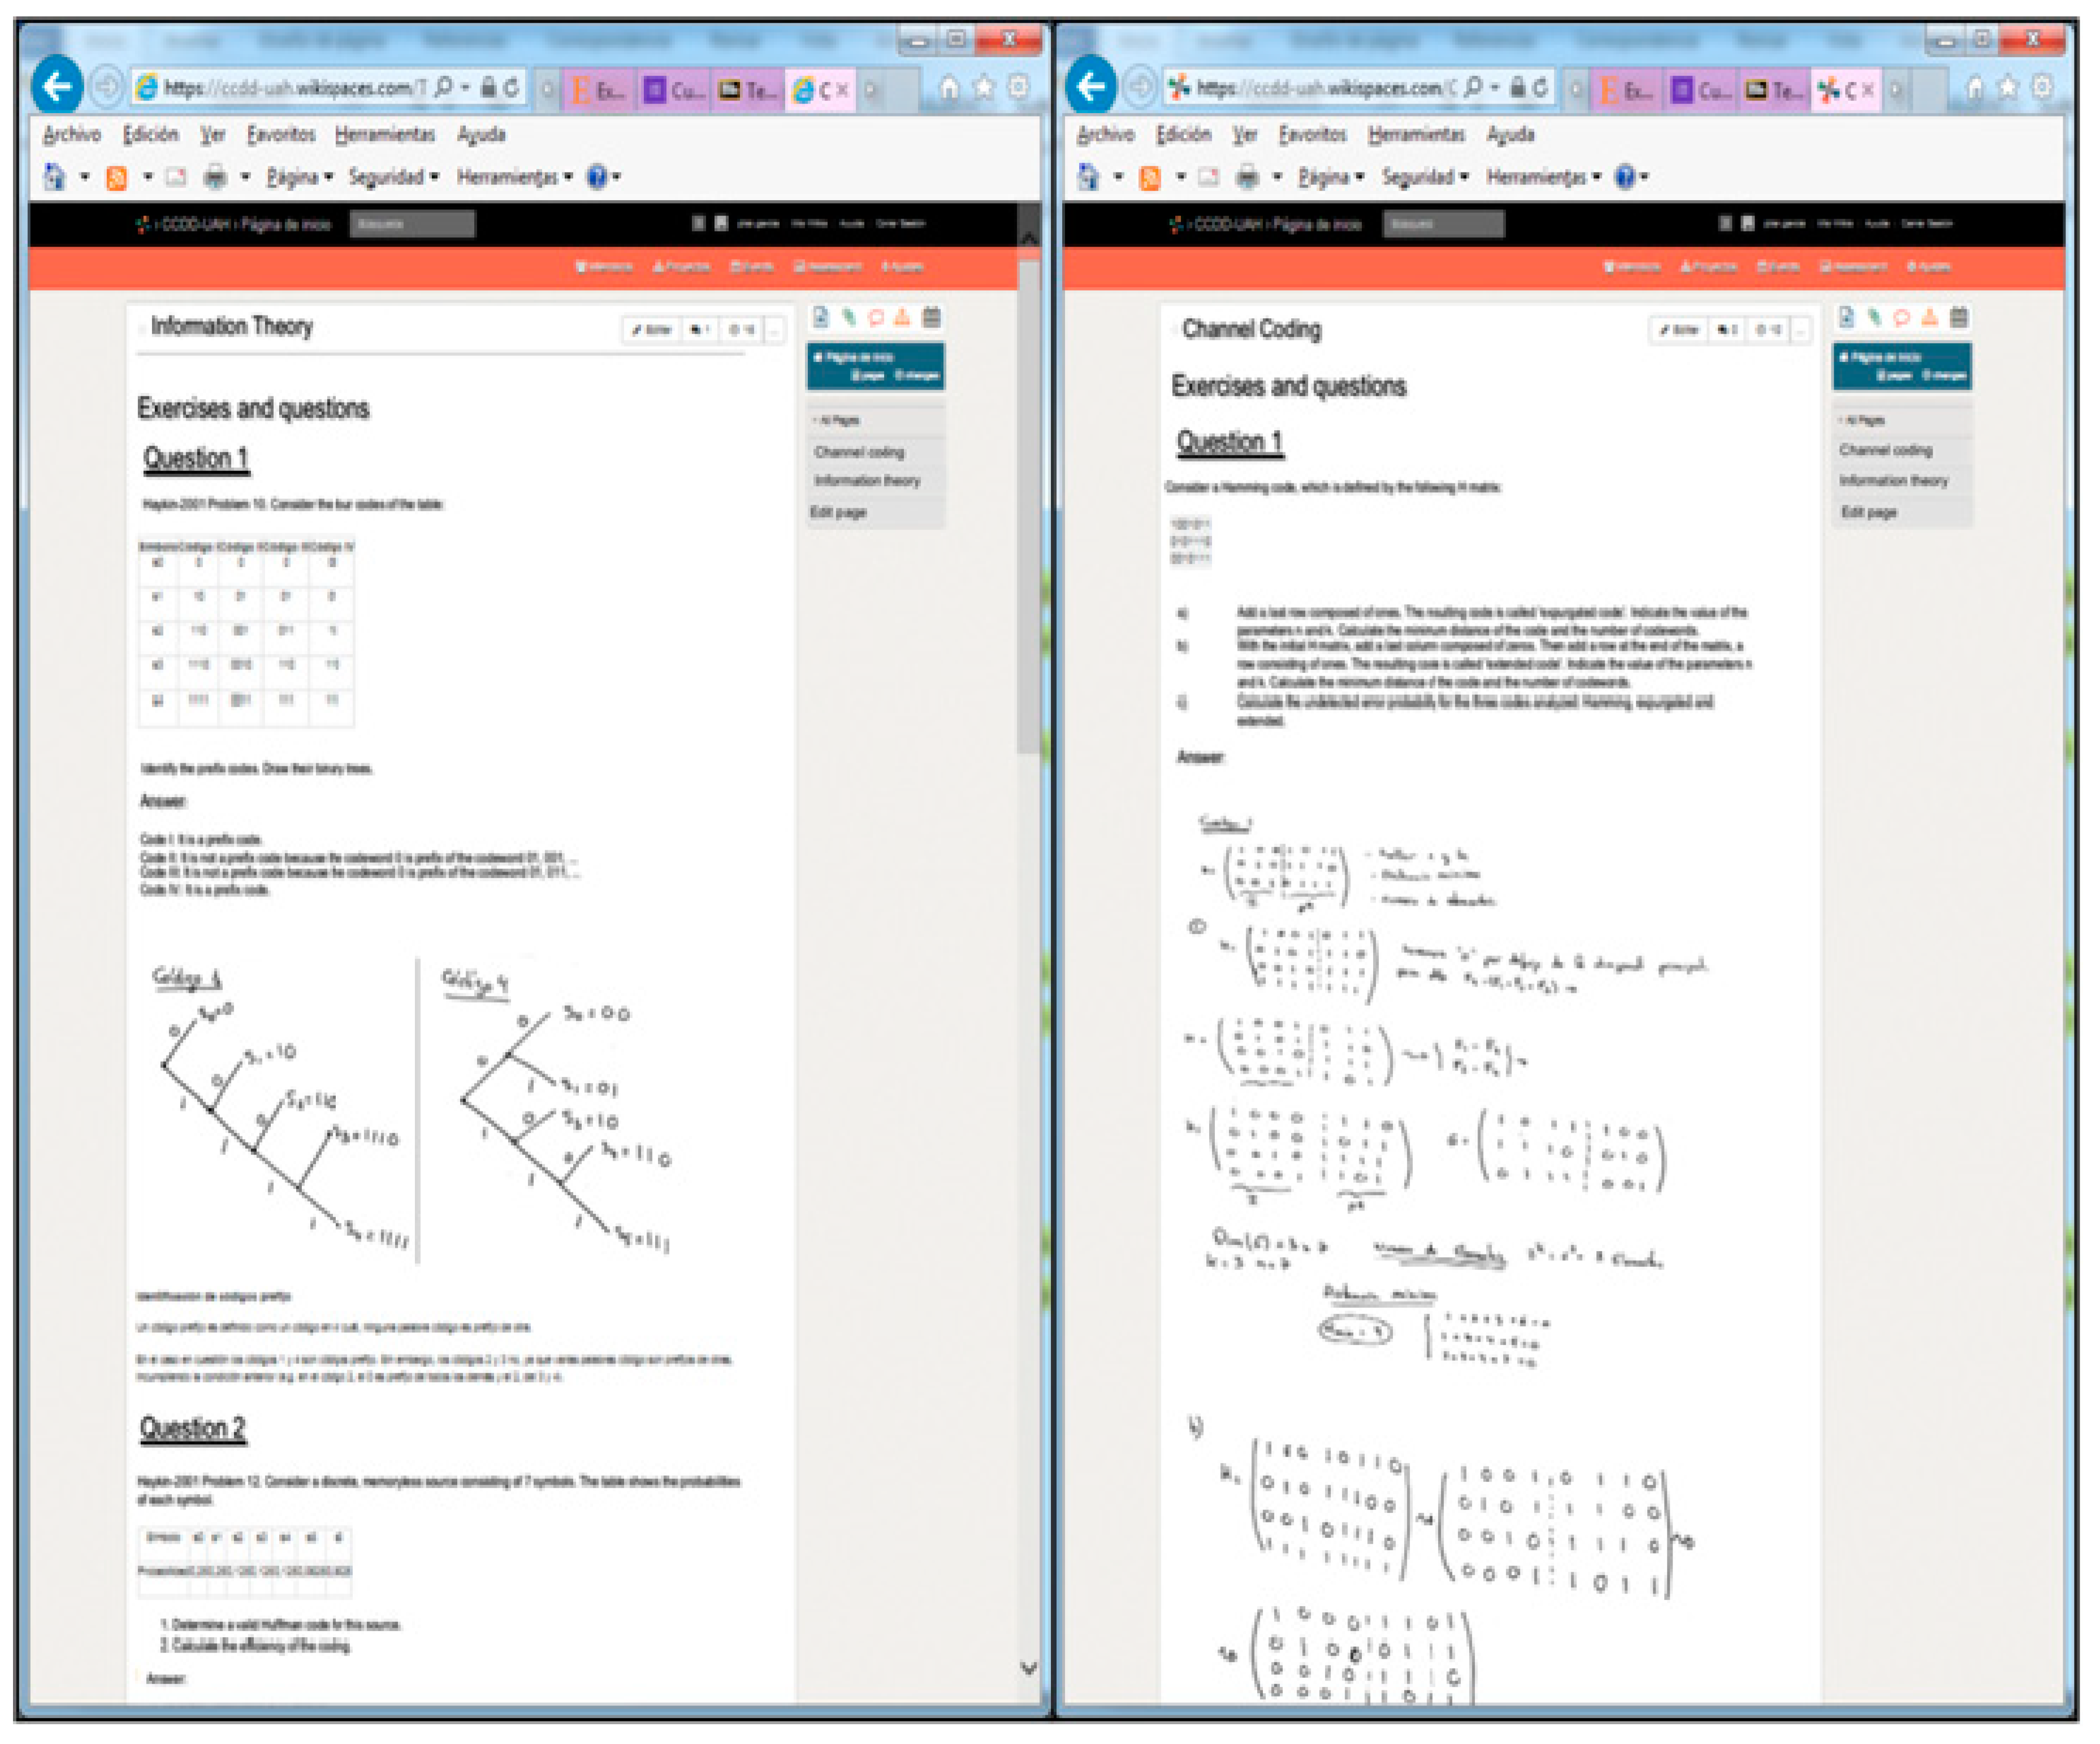Click the RSS feed icon in the left window toolbar

click(x=116, y=178)
